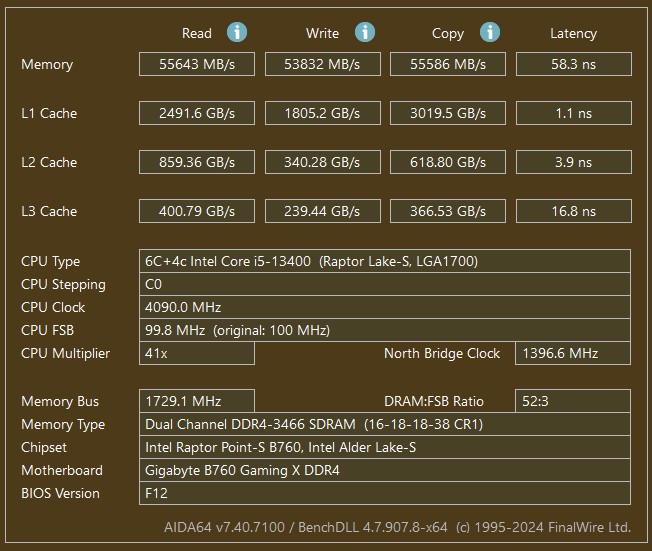Click the BIOS Version value F12

[385, 493]
